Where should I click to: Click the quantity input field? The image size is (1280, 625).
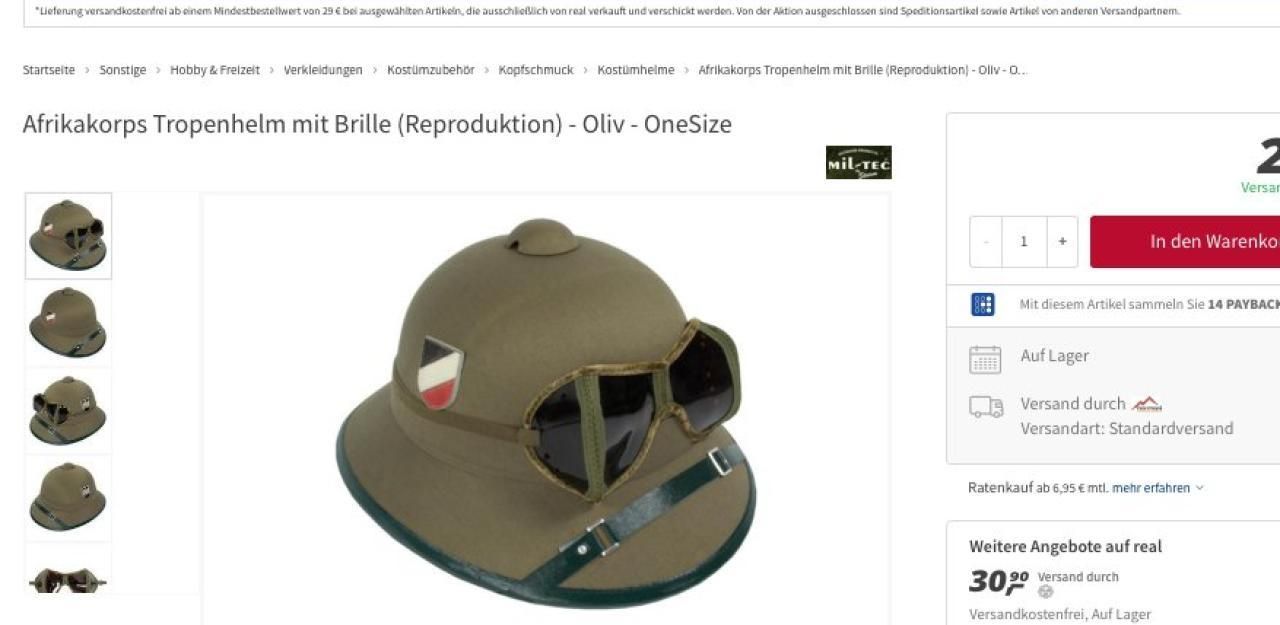click(x=1024, y=242)
